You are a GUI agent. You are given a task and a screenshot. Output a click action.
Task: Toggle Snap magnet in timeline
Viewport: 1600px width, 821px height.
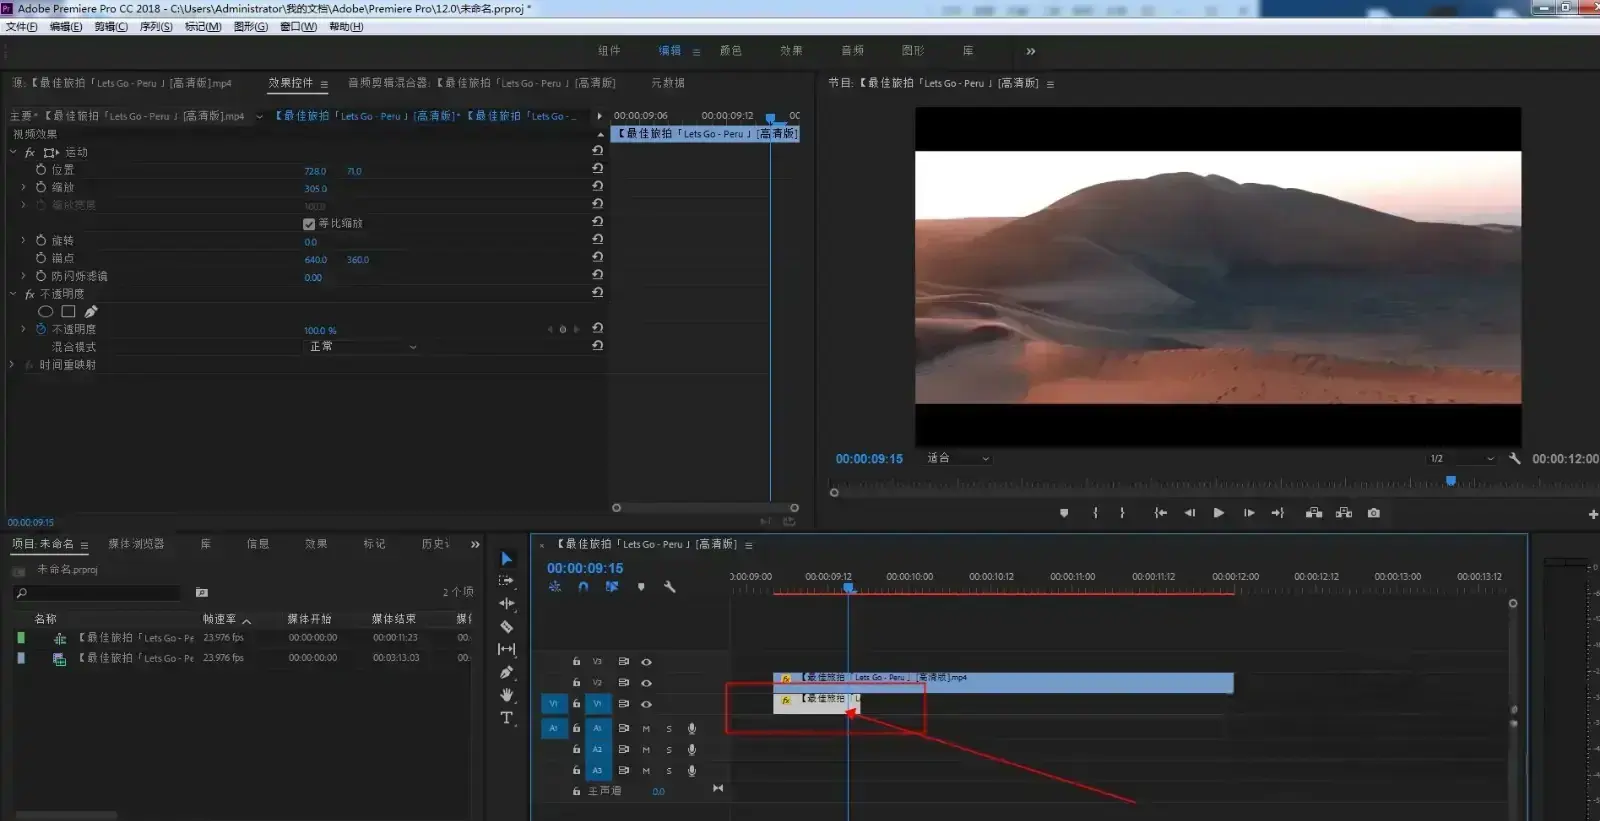pyautogui.click(x=583, y=587)
